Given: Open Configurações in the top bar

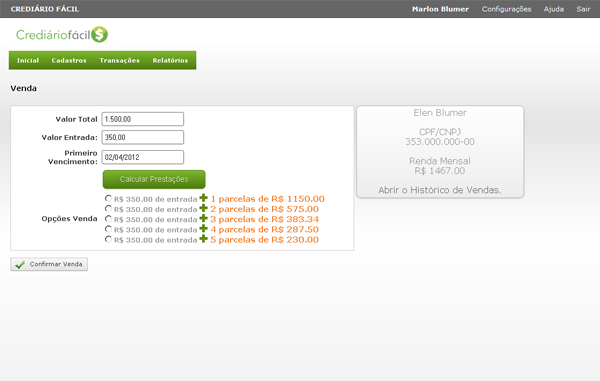Looking at the screenshot, I should (x=506, y=9).
